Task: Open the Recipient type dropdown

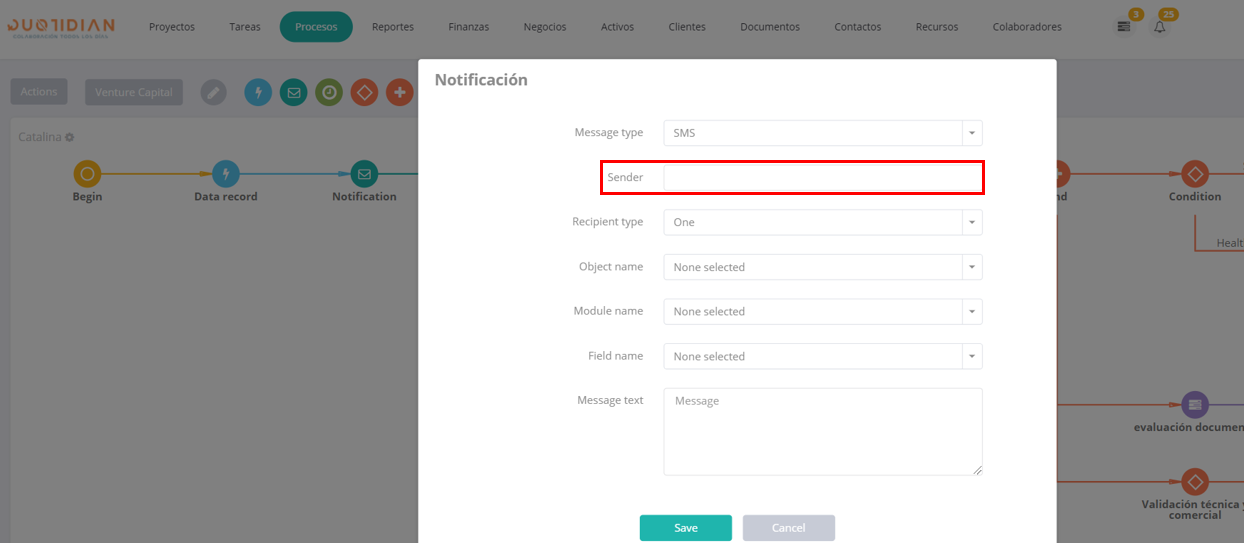Action: click(823, 222)
